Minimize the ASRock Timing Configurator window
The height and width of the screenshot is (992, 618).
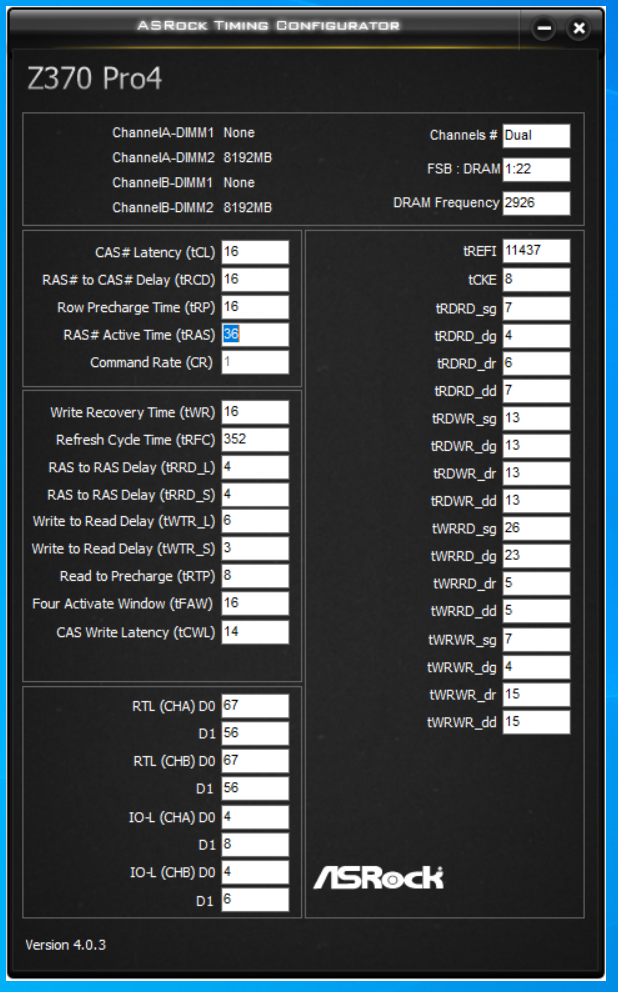tap(543, 28)
